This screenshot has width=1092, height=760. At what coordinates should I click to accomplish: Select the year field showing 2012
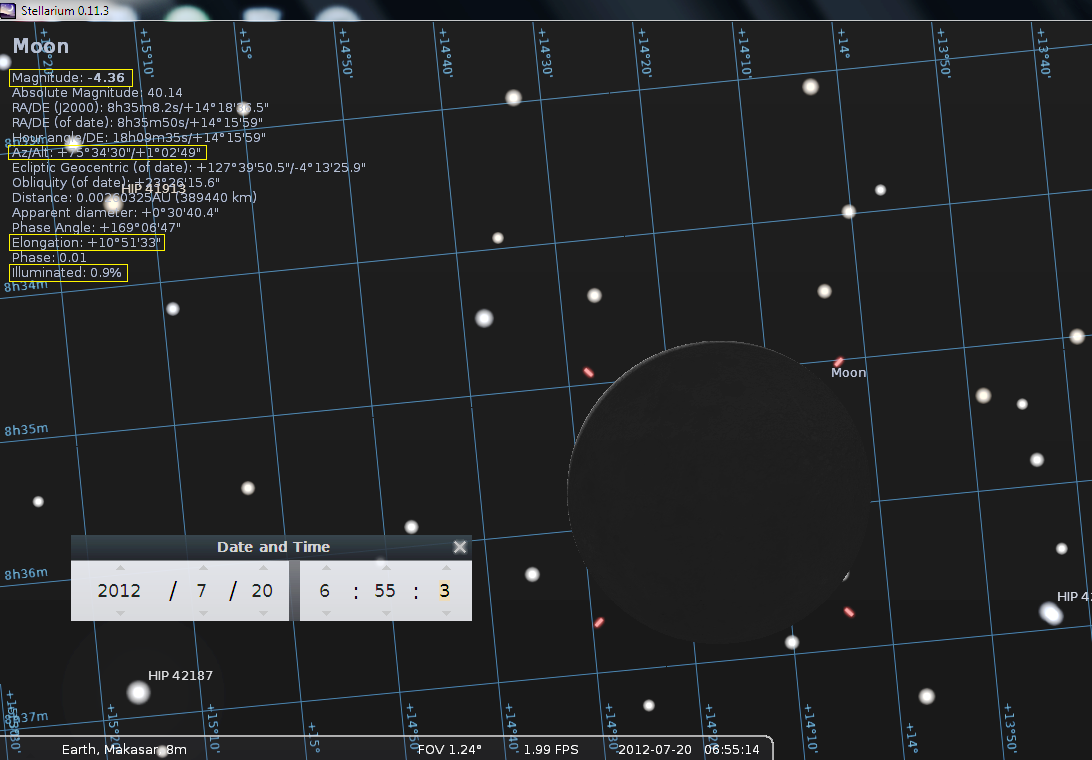click(119, 591)
